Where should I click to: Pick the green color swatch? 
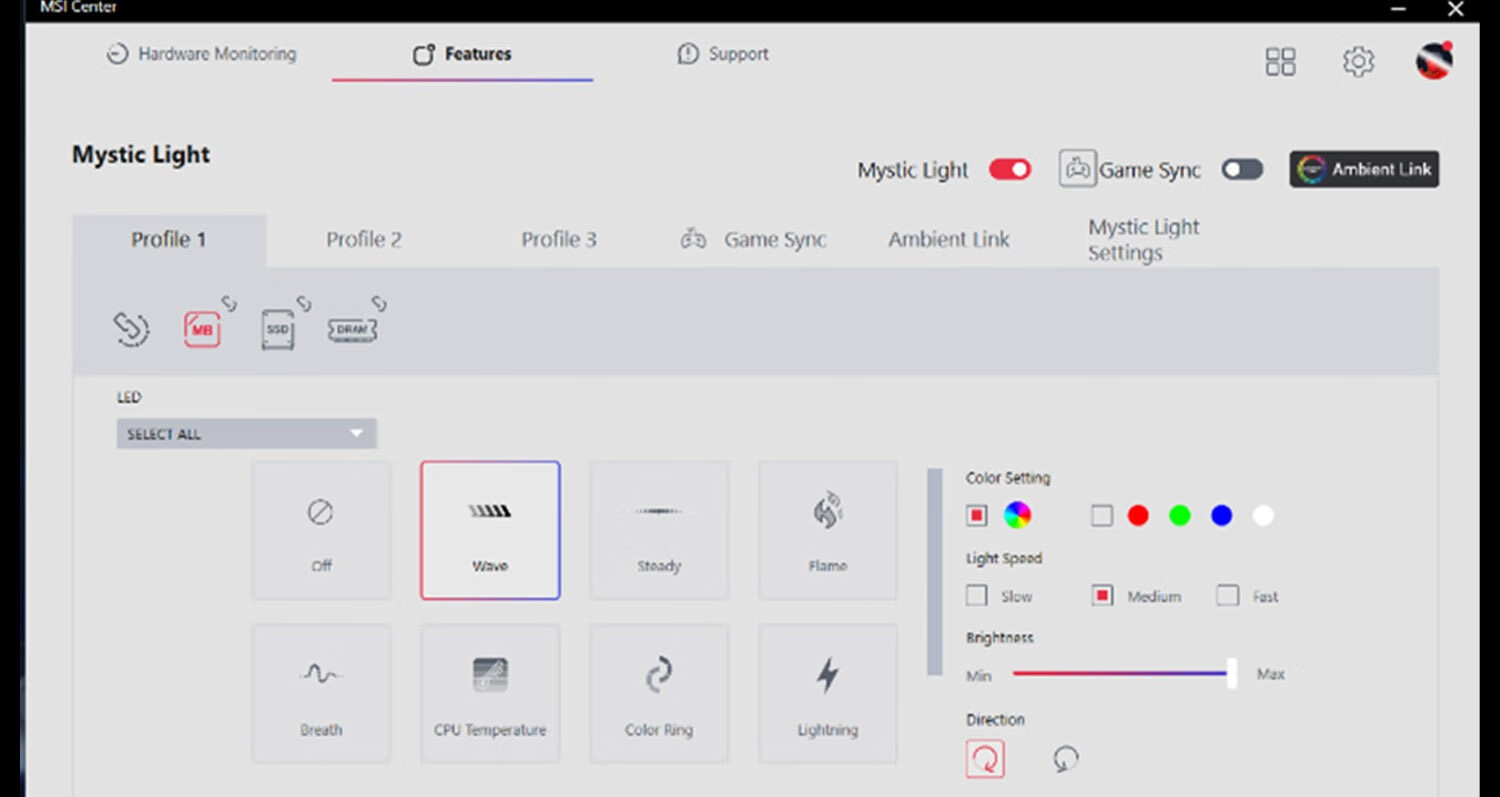coord(1180,516)
